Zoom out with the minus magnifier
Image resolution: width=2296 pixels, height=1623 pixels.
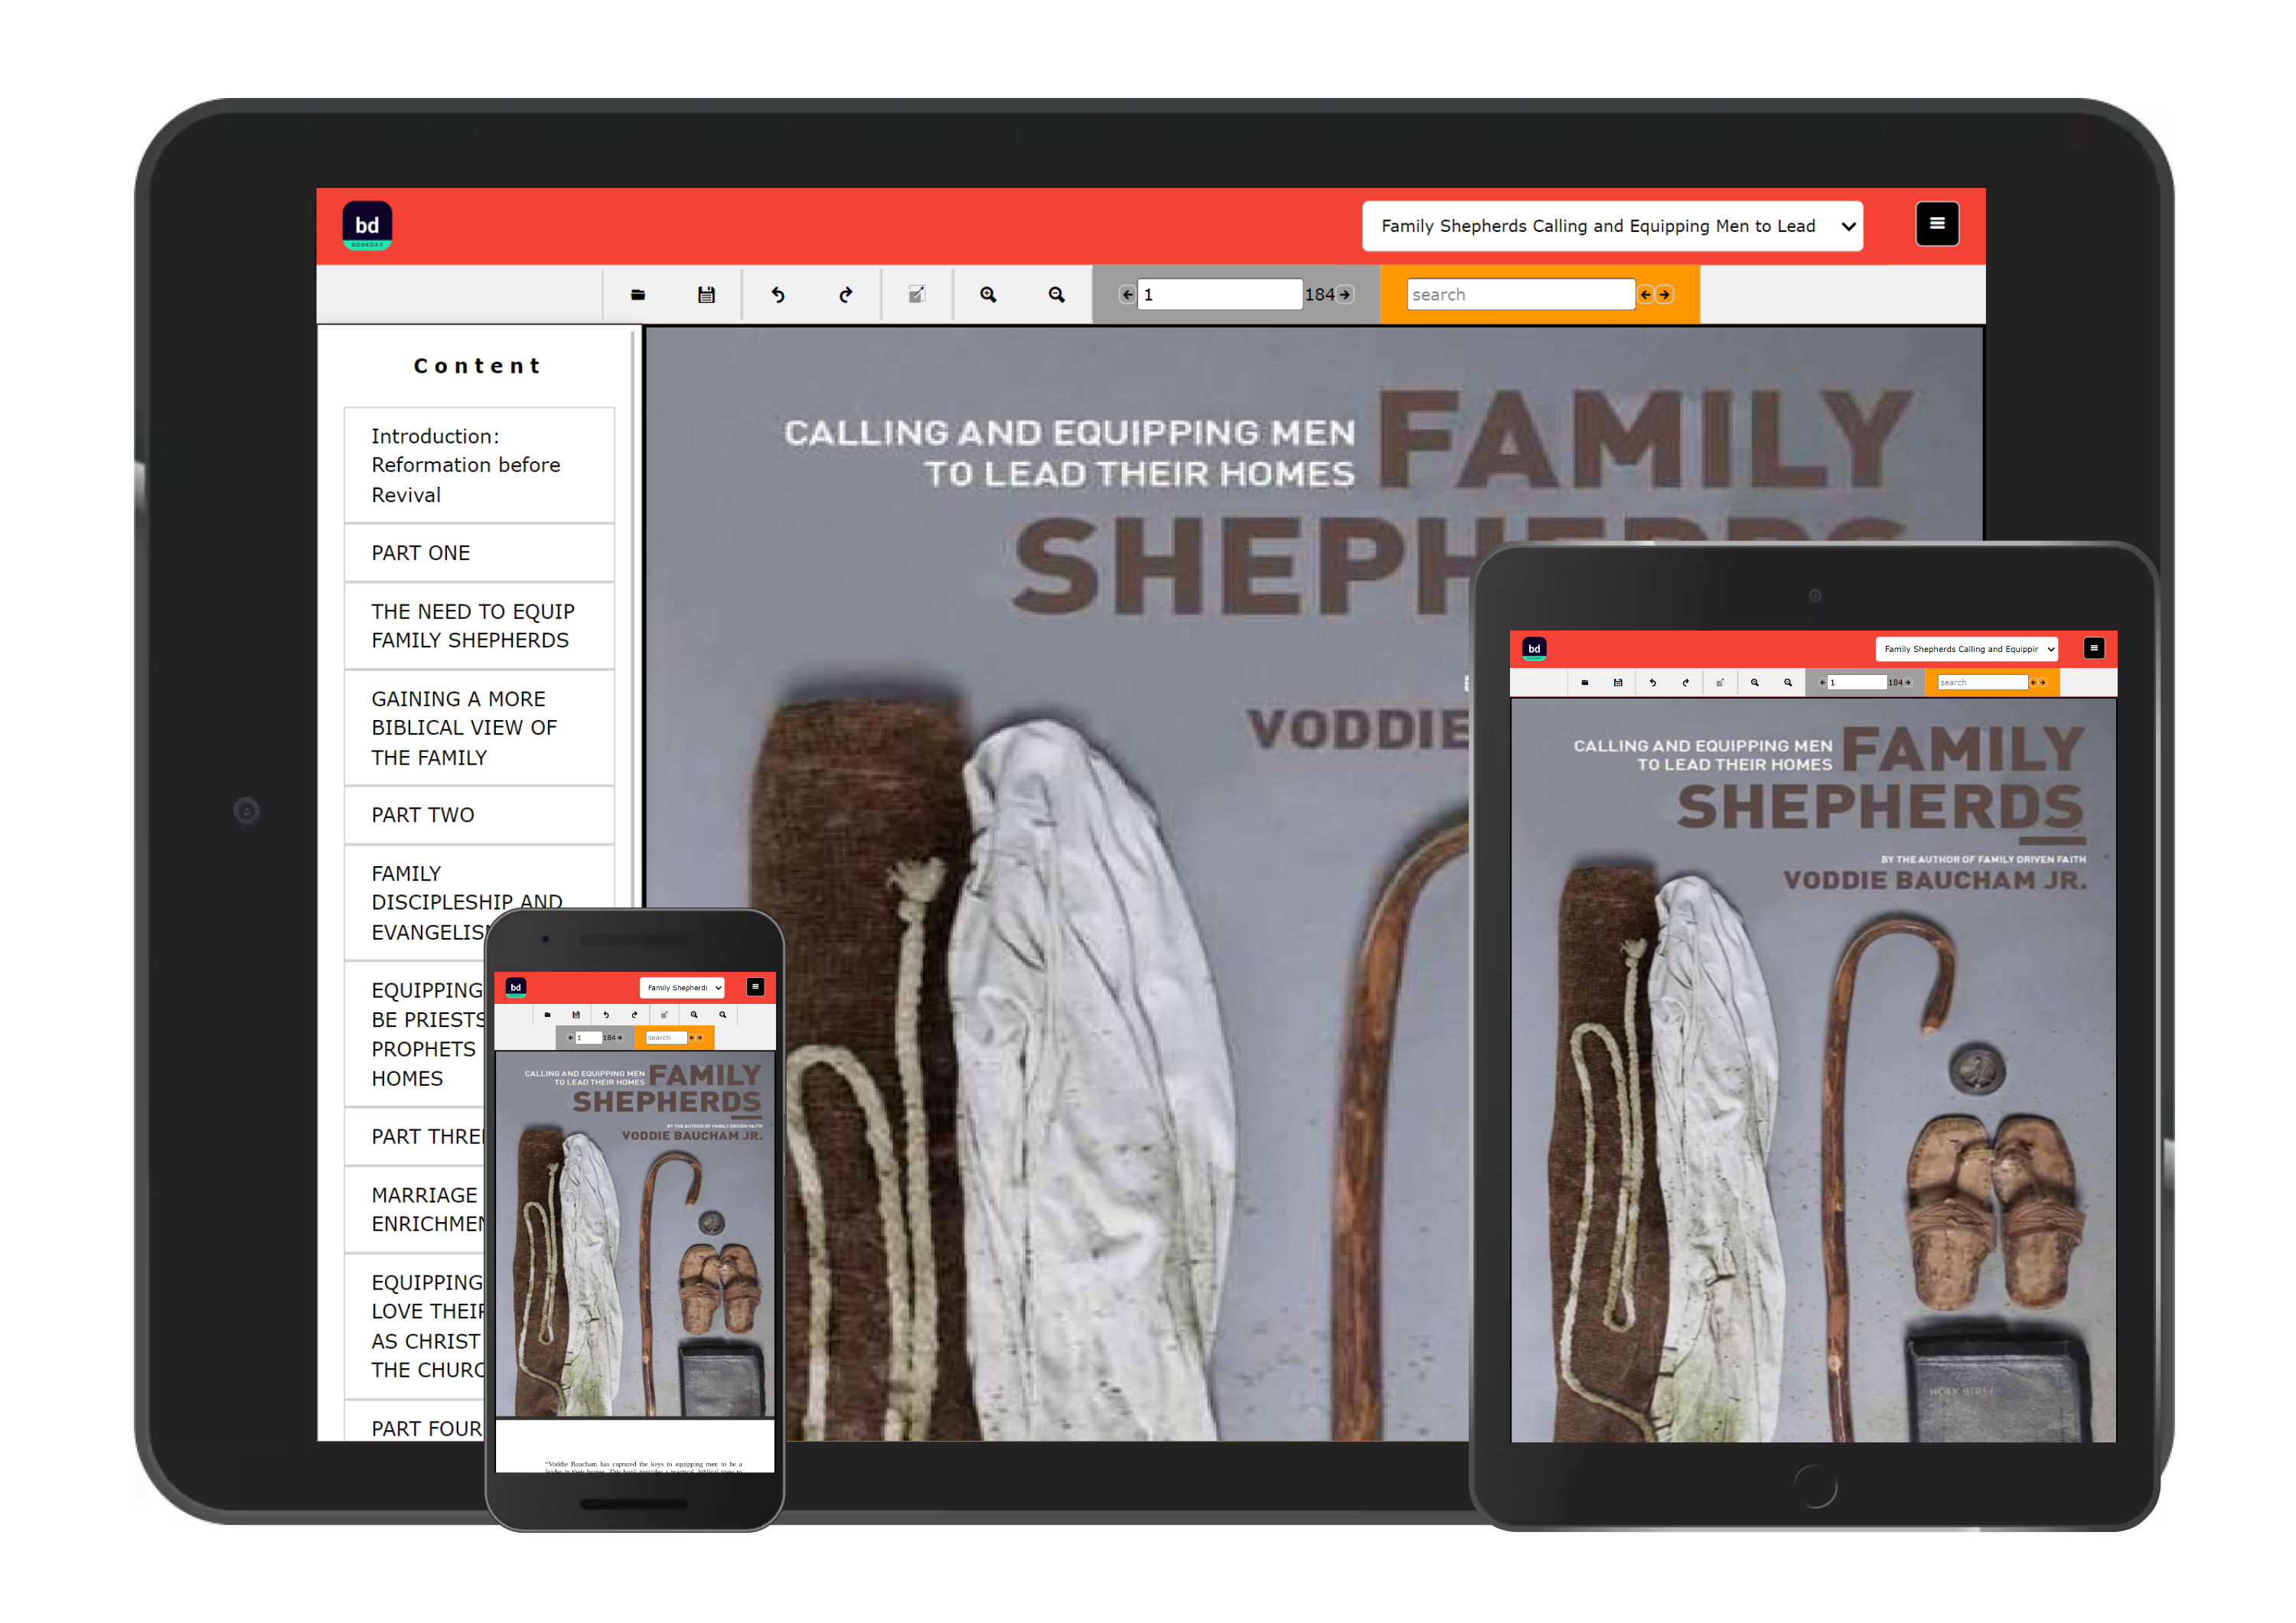click(1056, 295)
